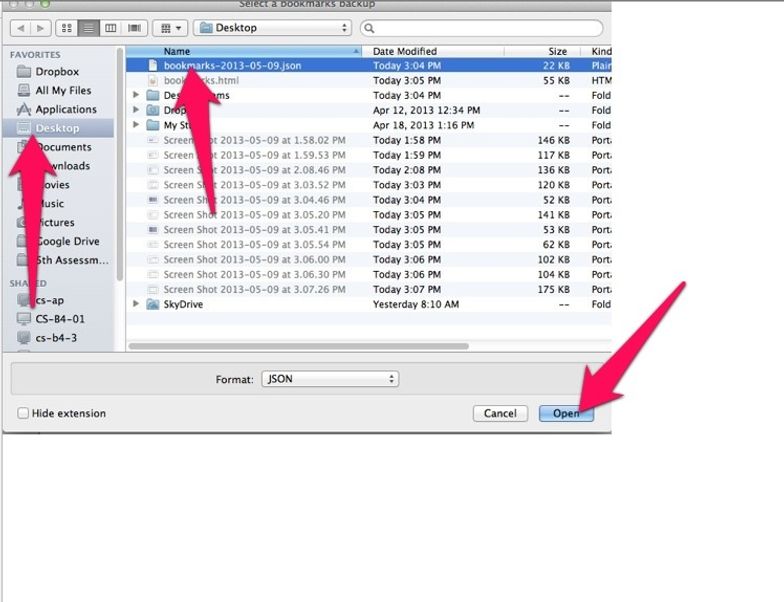Expand the SkyDrive folder disclosure triangle

coord(136,304)
